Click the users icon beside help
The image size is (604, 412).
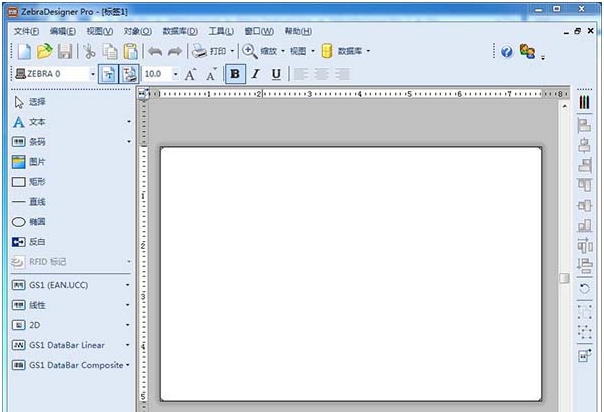click(527, 51)
